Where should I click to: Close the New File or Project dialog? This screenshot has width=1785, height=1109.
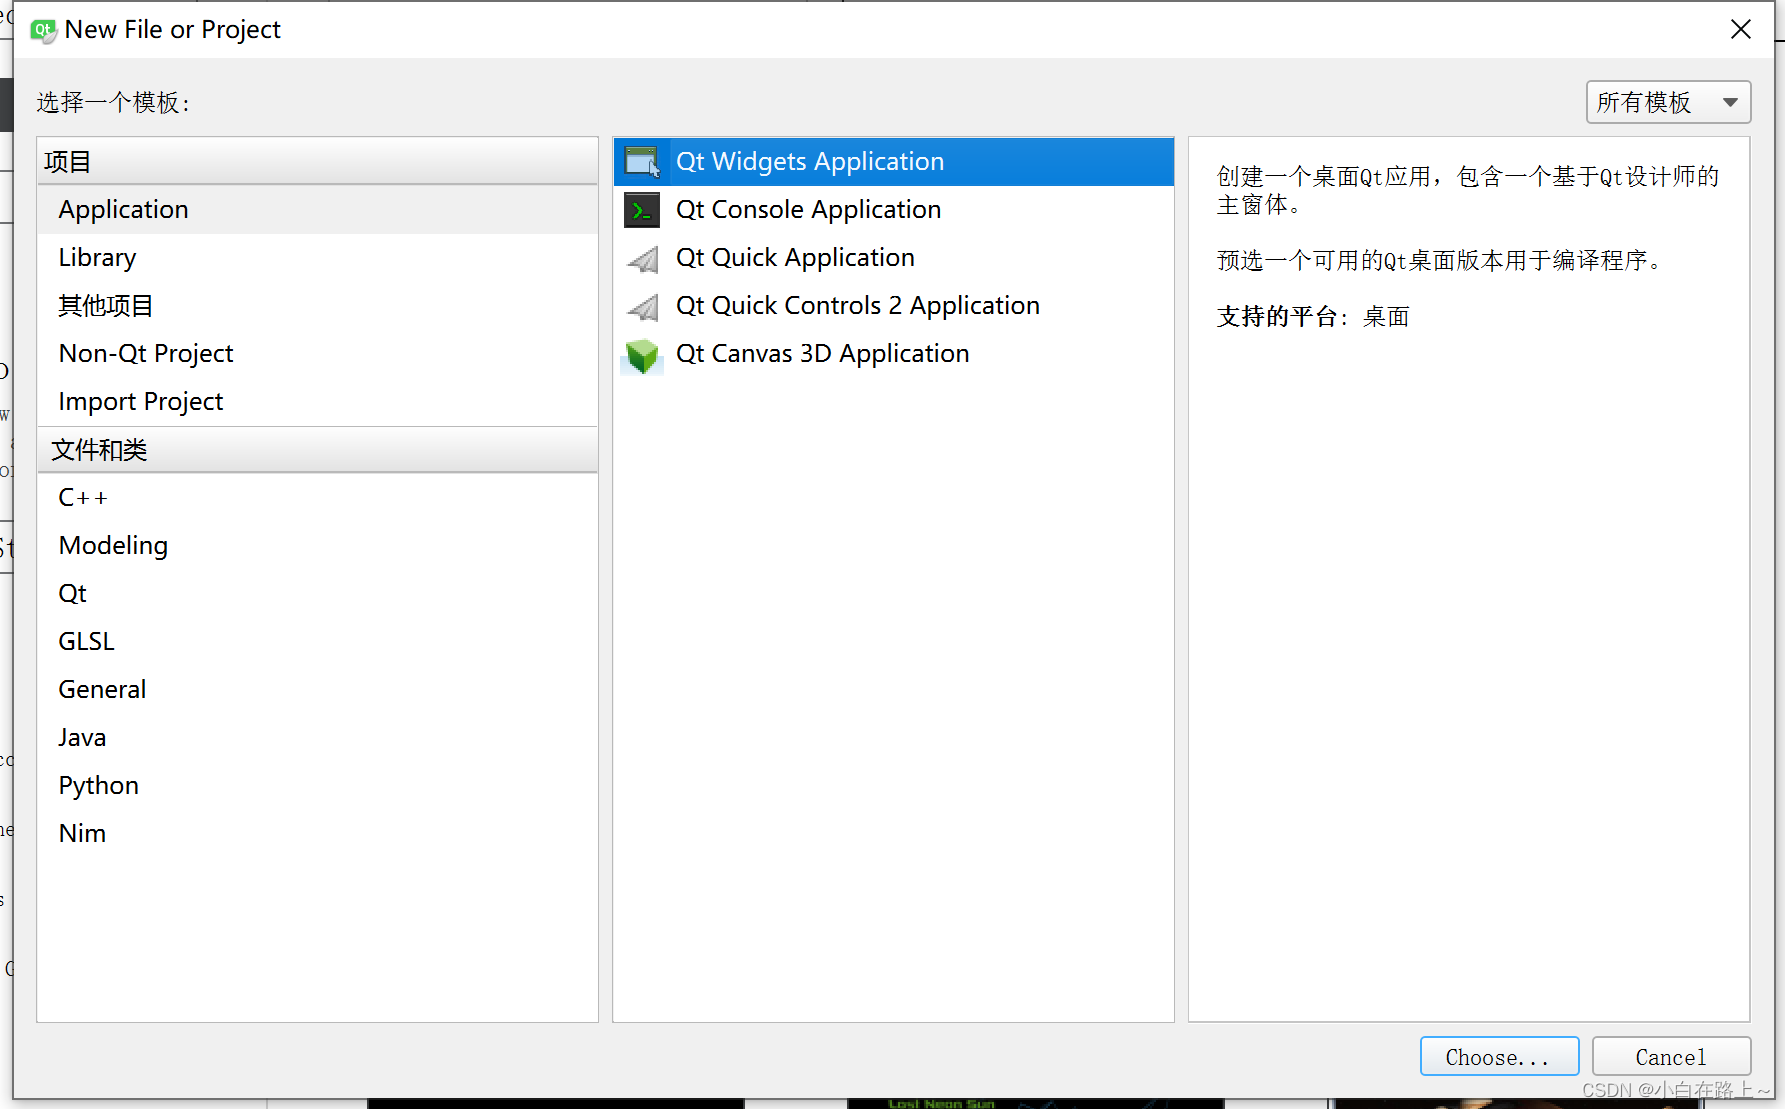coord(1741,30)
